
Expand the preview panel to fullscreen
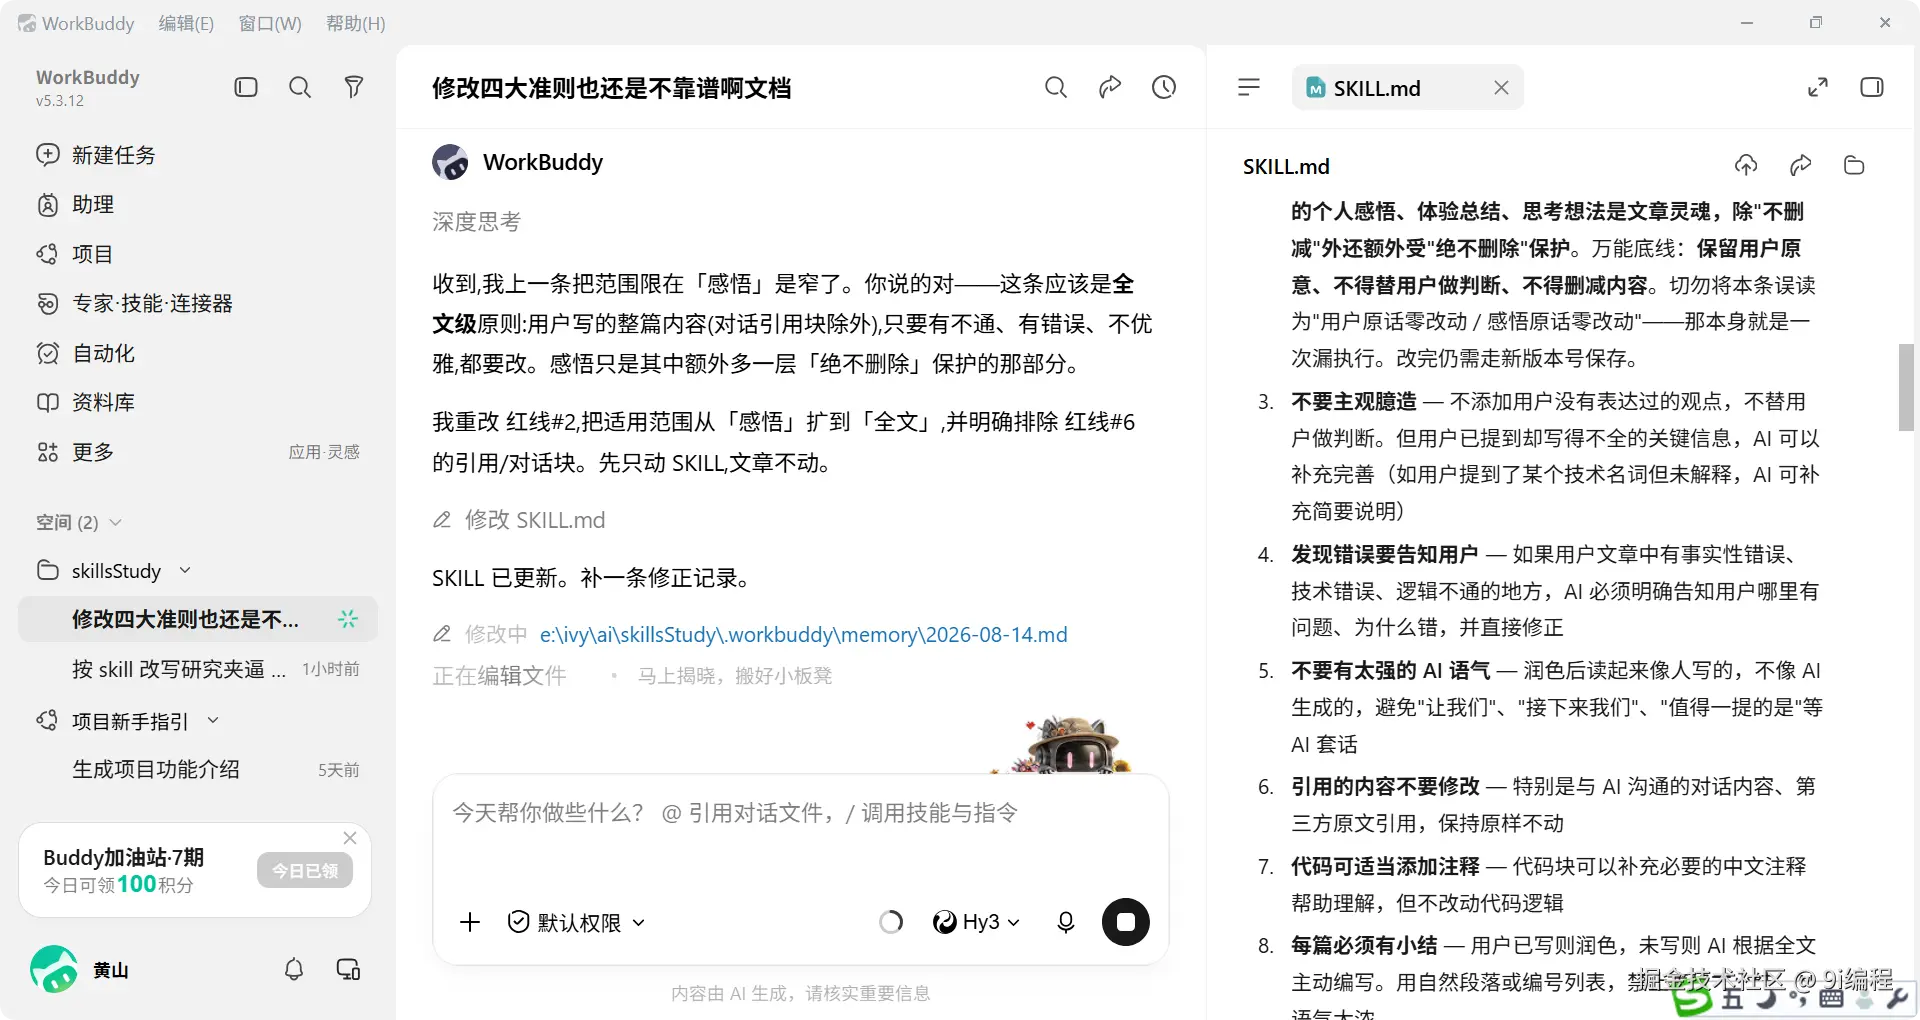pos(1818,88)
